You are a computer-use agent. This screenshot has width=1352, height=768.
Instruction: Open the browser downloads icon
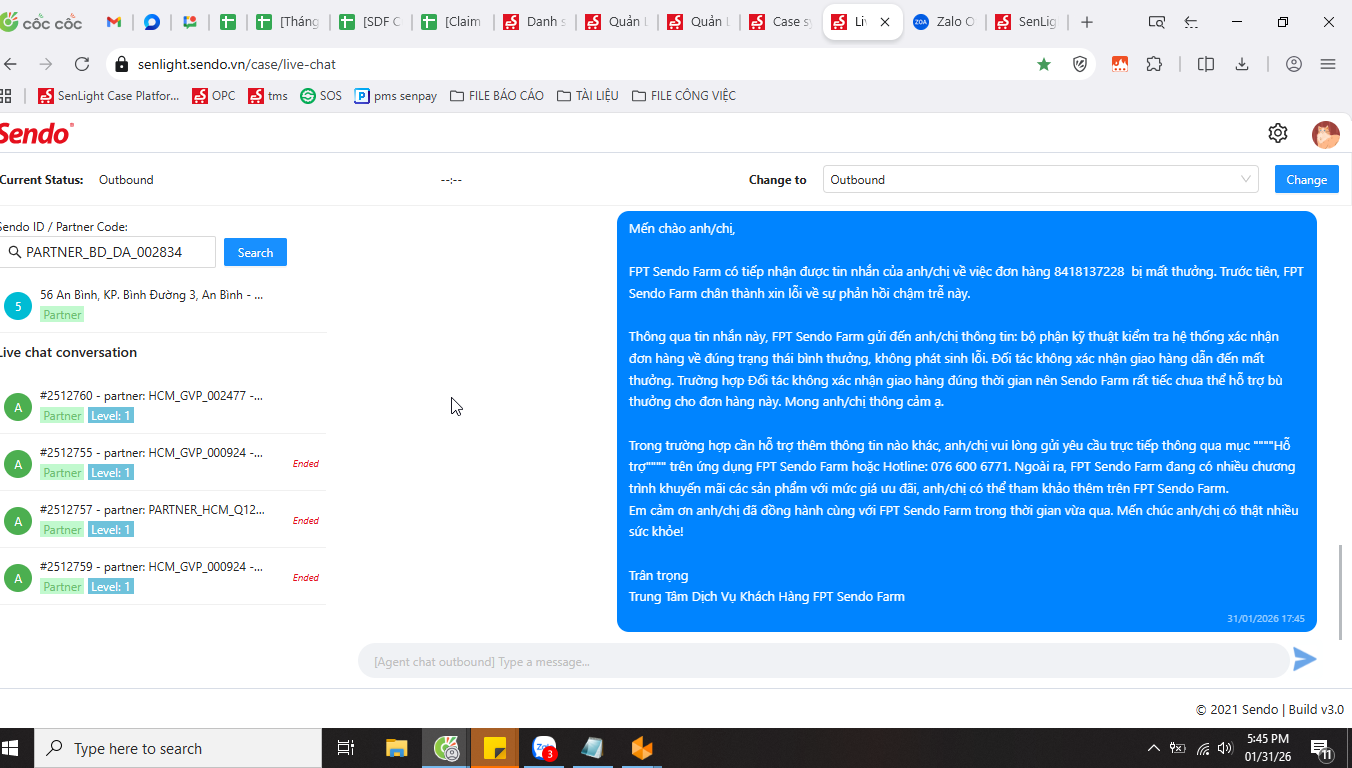pyautogui.click(x=1242, y=64)
